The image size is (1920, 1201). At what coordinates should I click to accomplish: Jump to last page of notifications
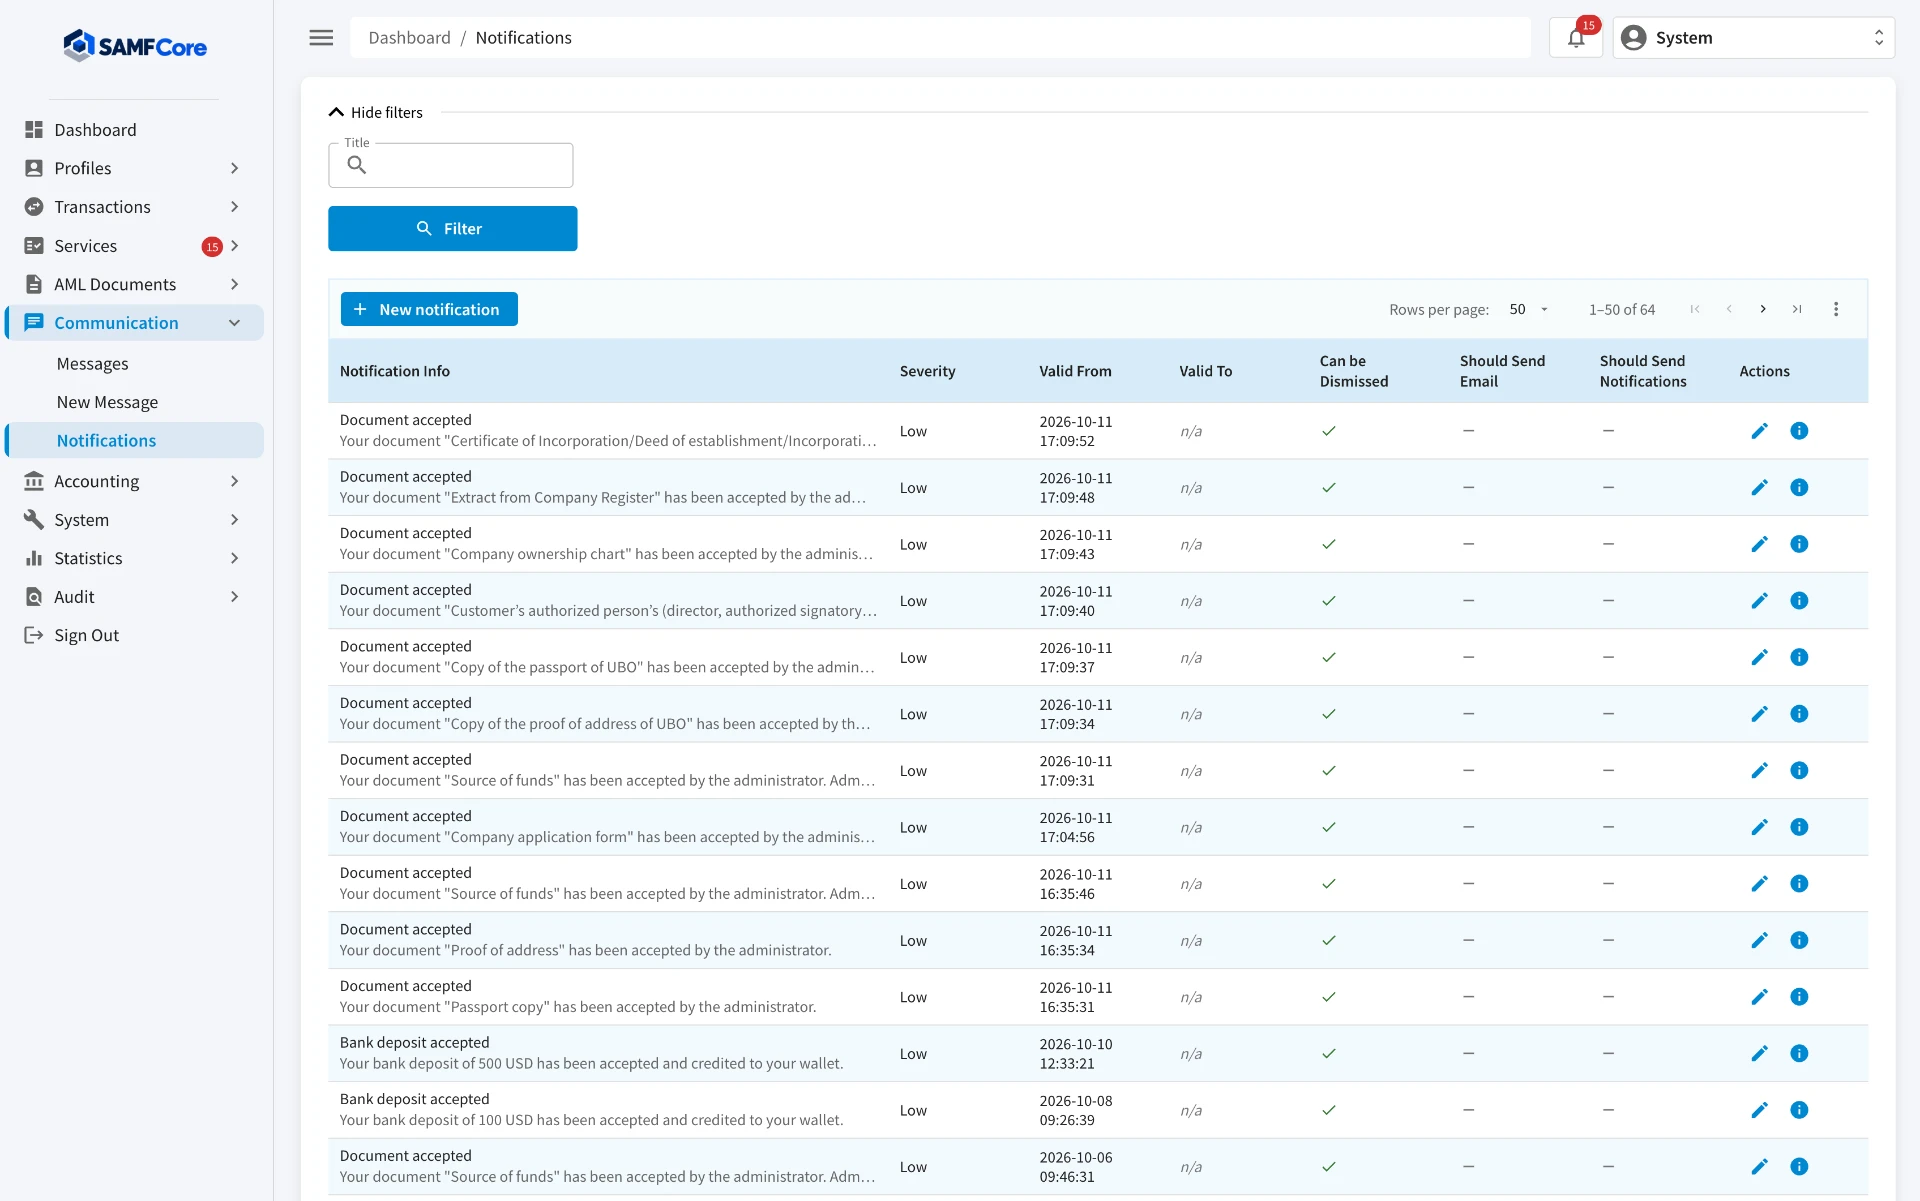click(x=1797, y=309)
